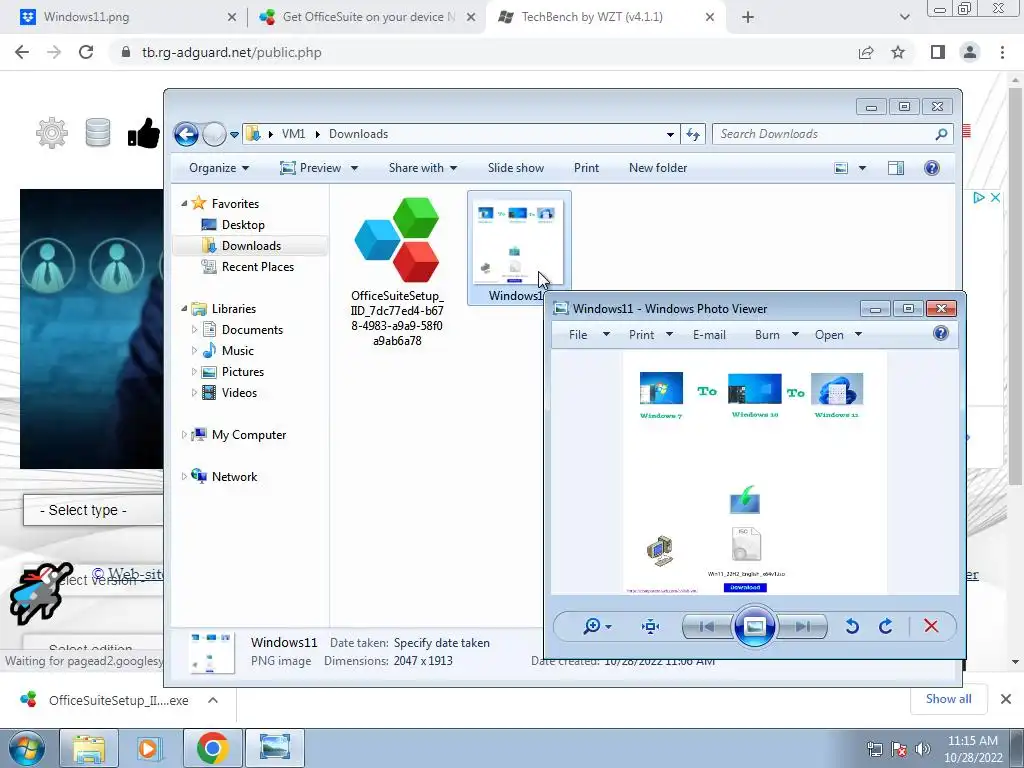Expand the Videos library
Screen dimensions: 1024x768
pyautogui.click(x=194, y=392)
